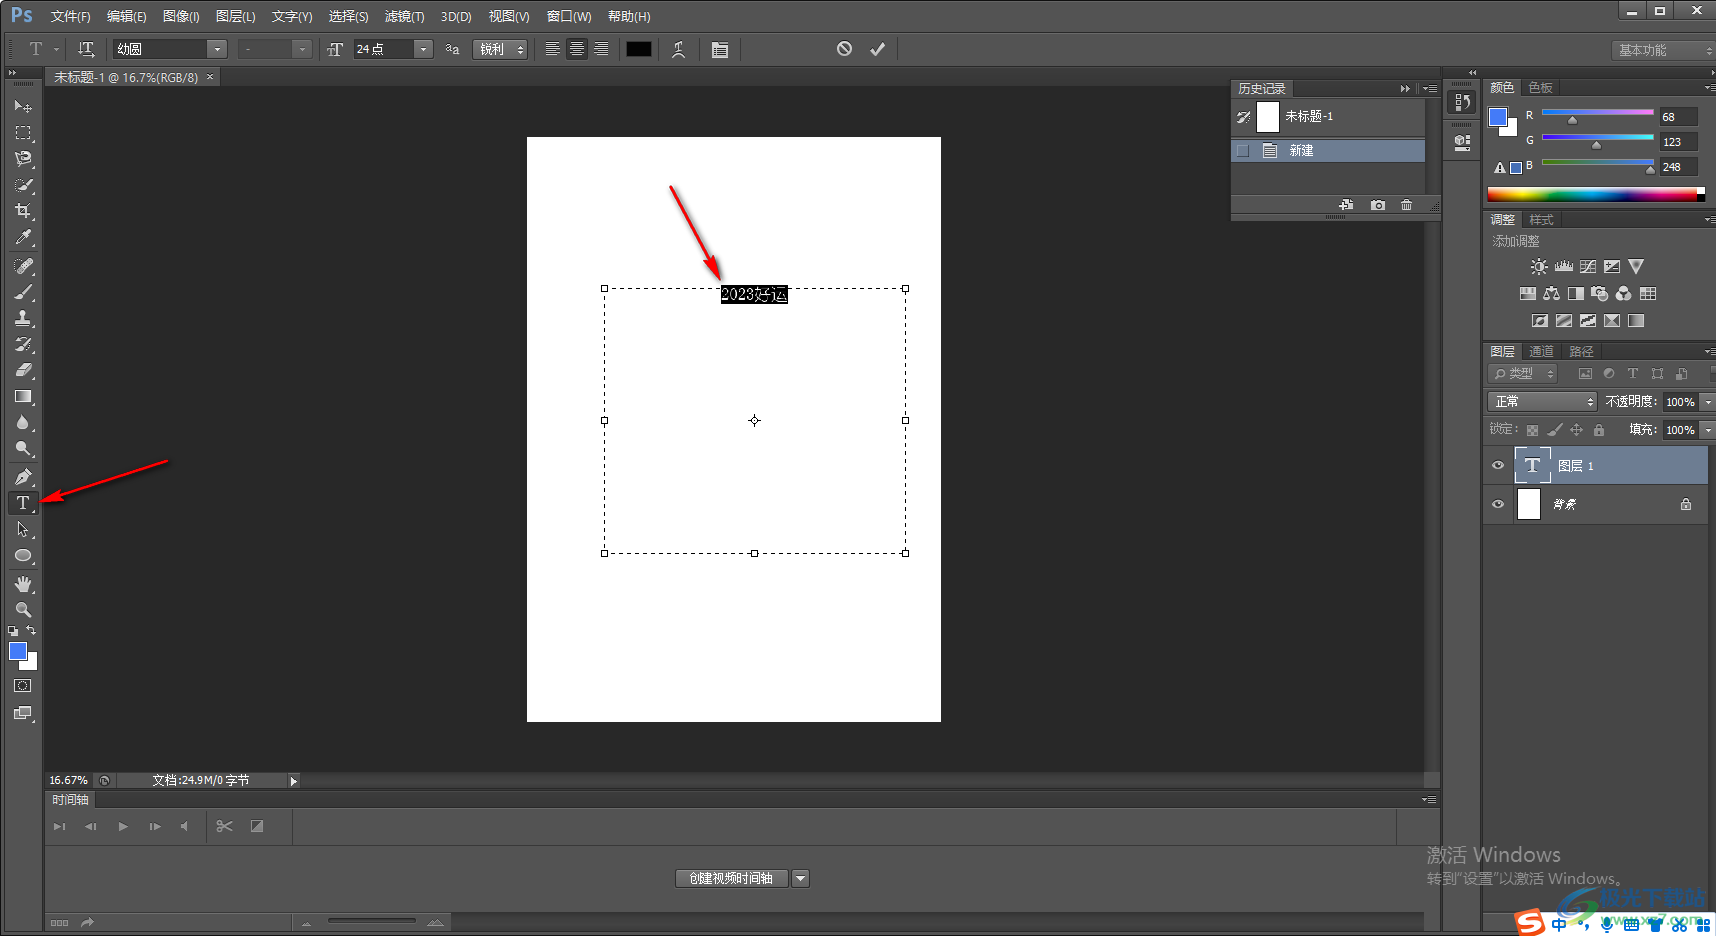
Task: Toggle visibility of the 背景 layer
Action: (x=1497, y=504)
